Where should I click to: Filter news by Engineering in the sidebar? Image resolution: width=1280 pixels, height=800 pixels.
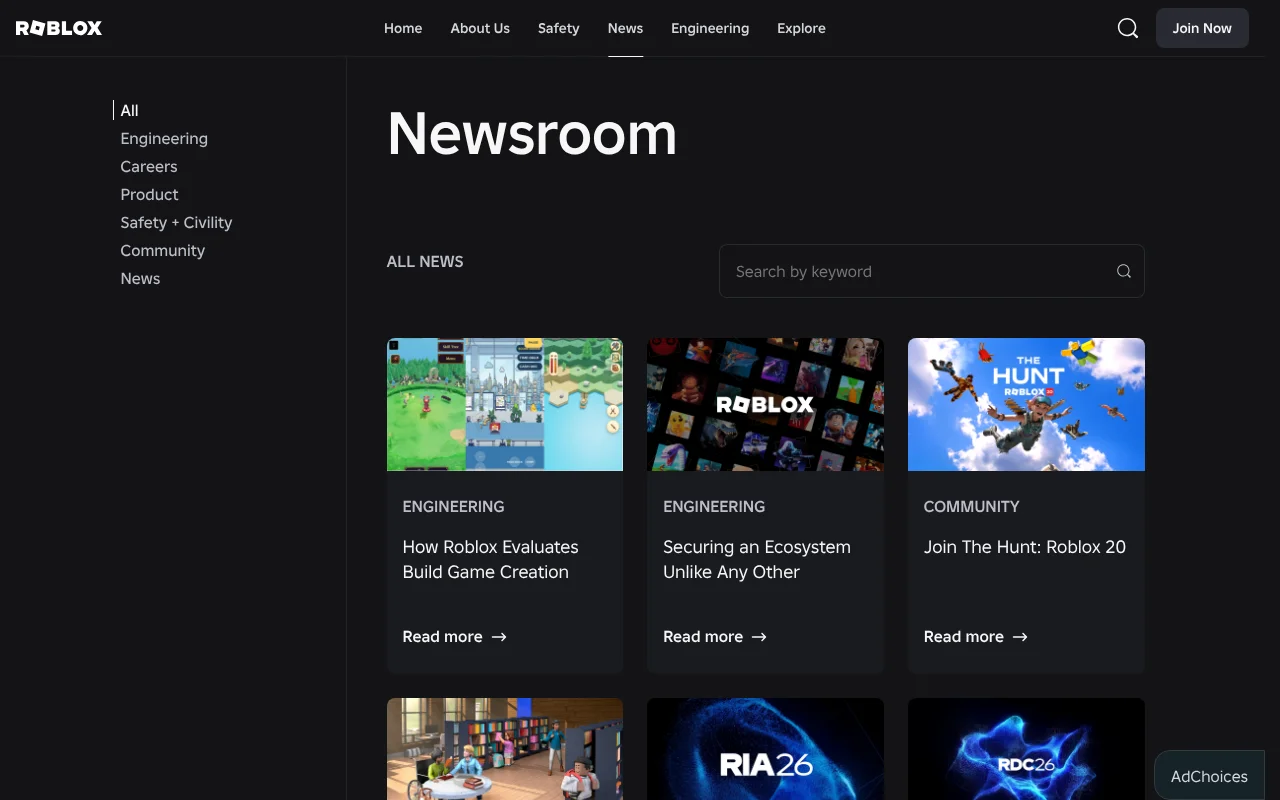(164, 139)
